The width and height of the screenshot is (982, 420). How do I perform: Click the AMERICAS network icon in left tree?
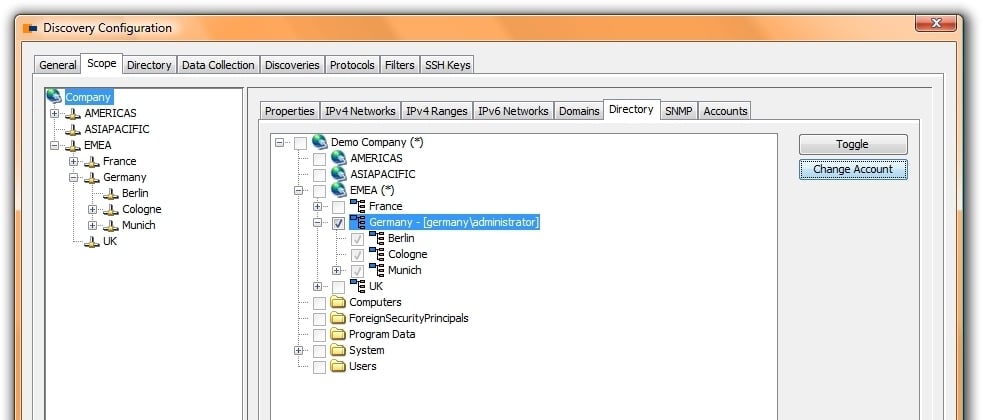(73, 113)
